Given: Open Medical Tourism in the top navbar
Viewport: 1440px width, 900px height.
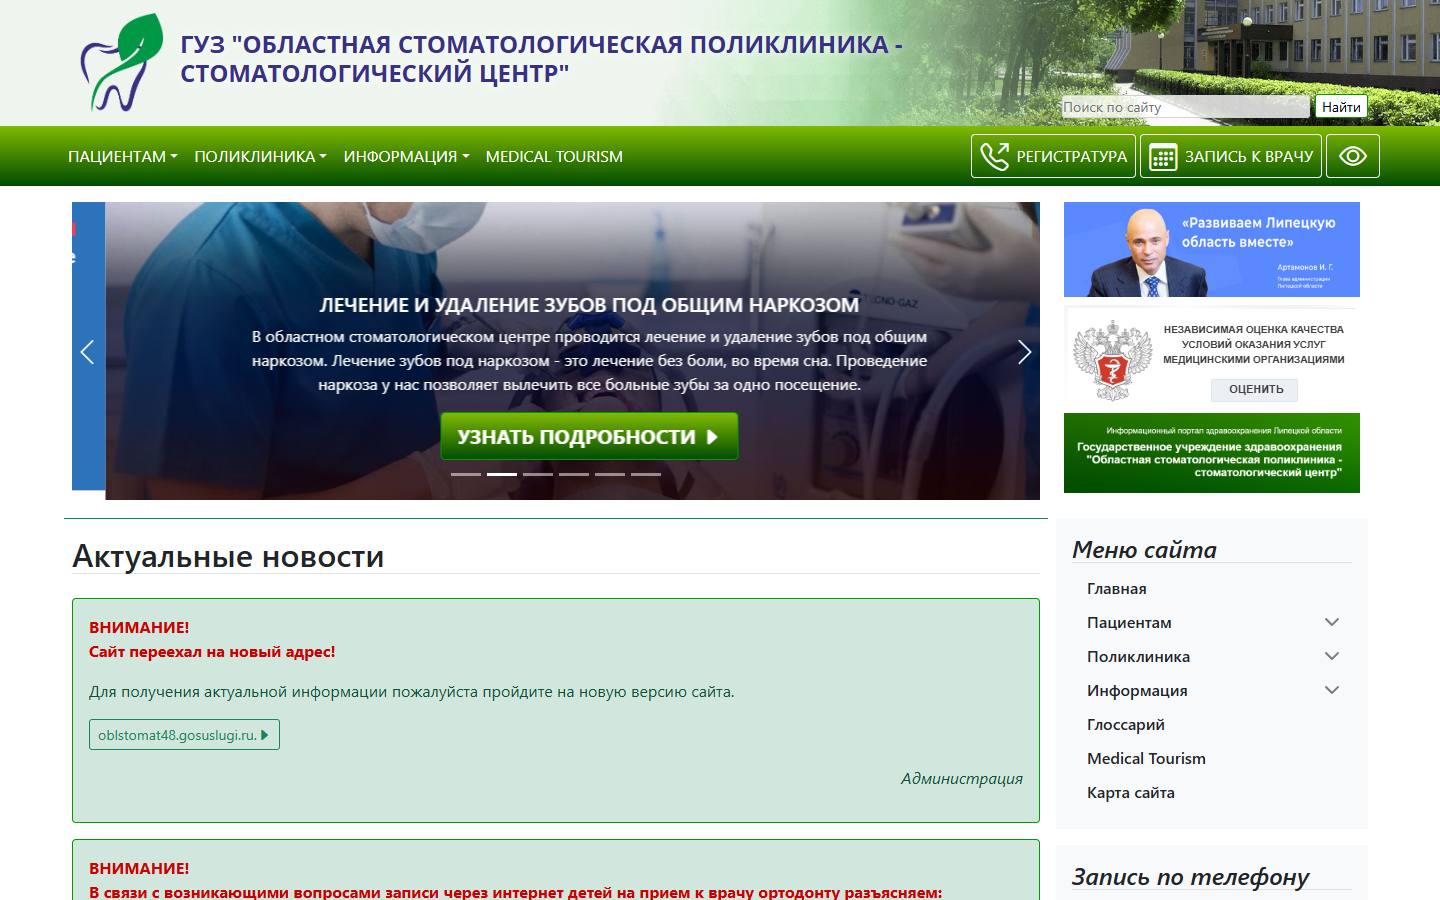Looking at the screenshot, I should tap(554, 156).
